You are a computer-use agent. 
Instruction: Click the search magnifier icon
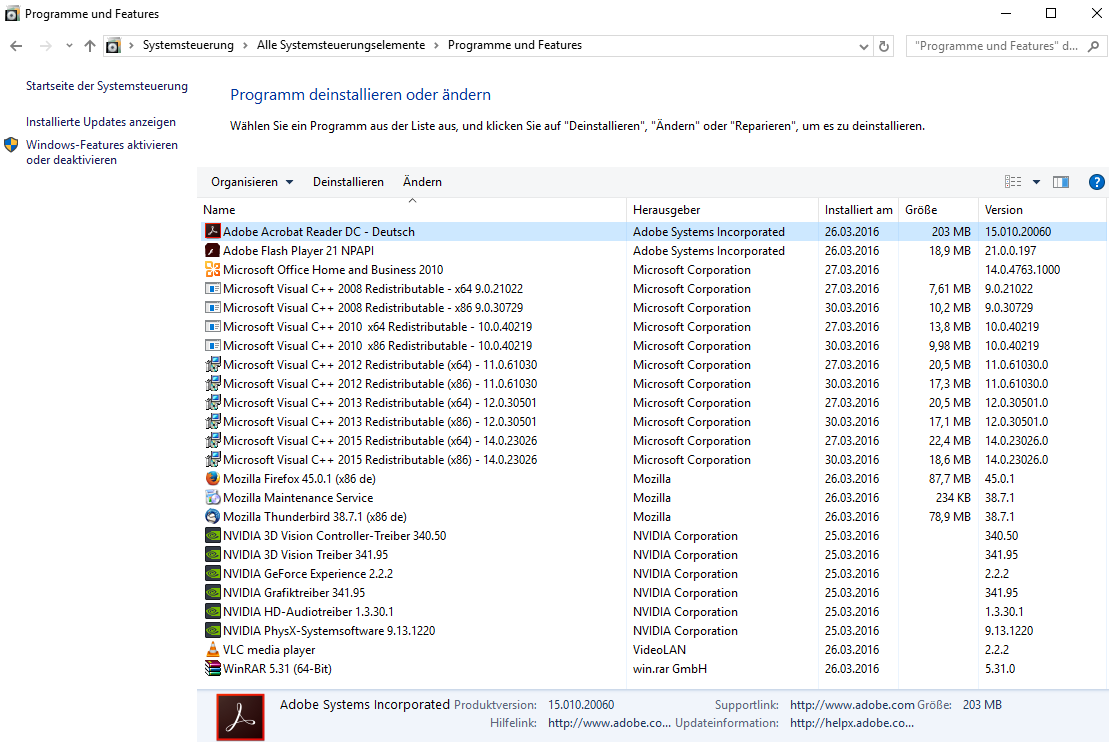click(x=1093, y=46)
